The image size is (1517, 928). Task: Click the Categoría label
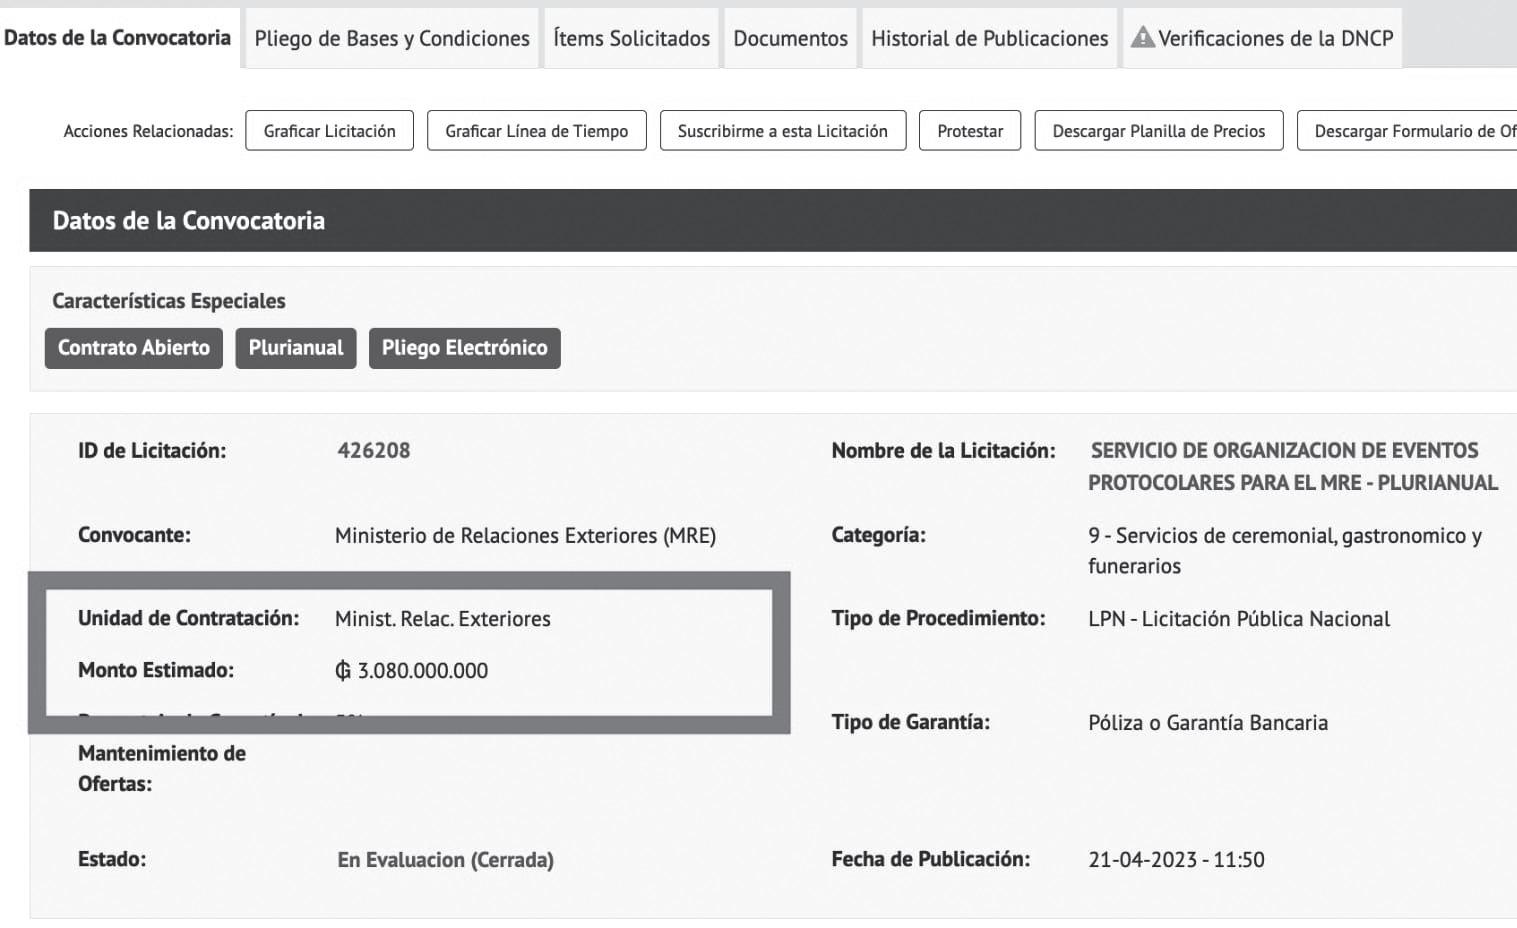click(878, 535)
